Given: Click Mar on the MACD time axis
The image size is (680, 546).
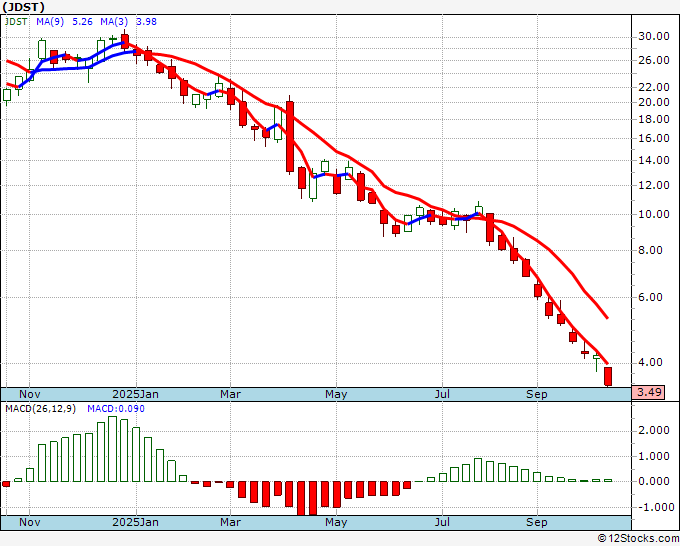Looking at the screenshot, I should point(230,522).
